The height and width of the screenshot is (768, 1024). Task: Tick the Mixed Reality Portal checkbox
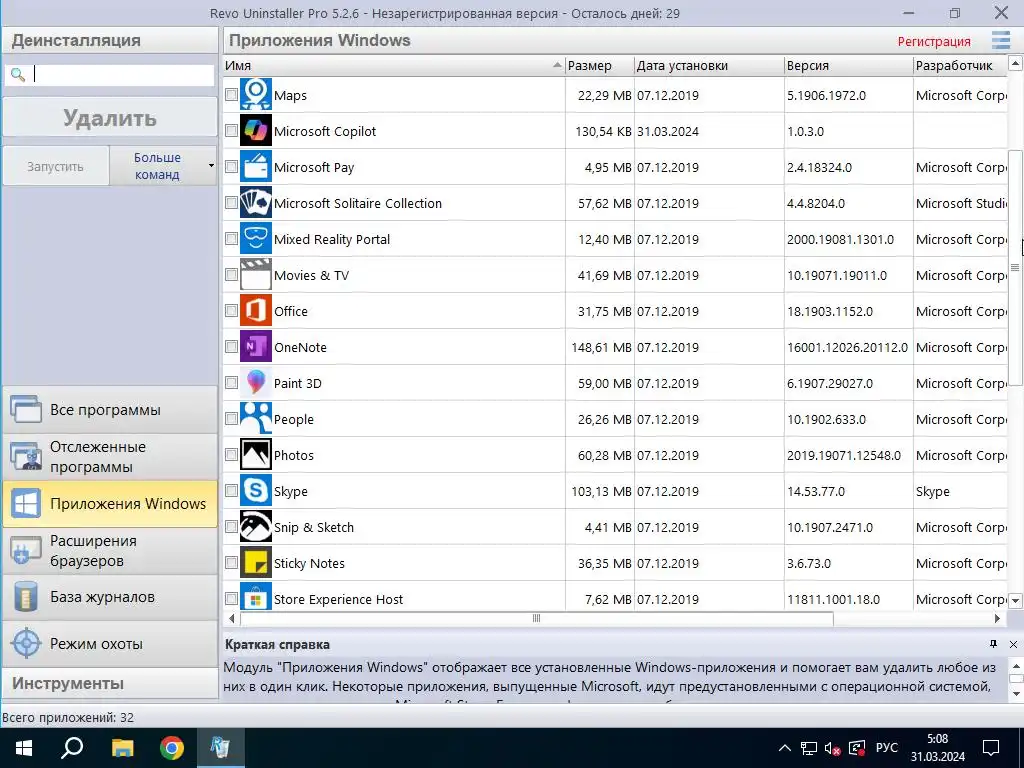click(x=231, y=238)
